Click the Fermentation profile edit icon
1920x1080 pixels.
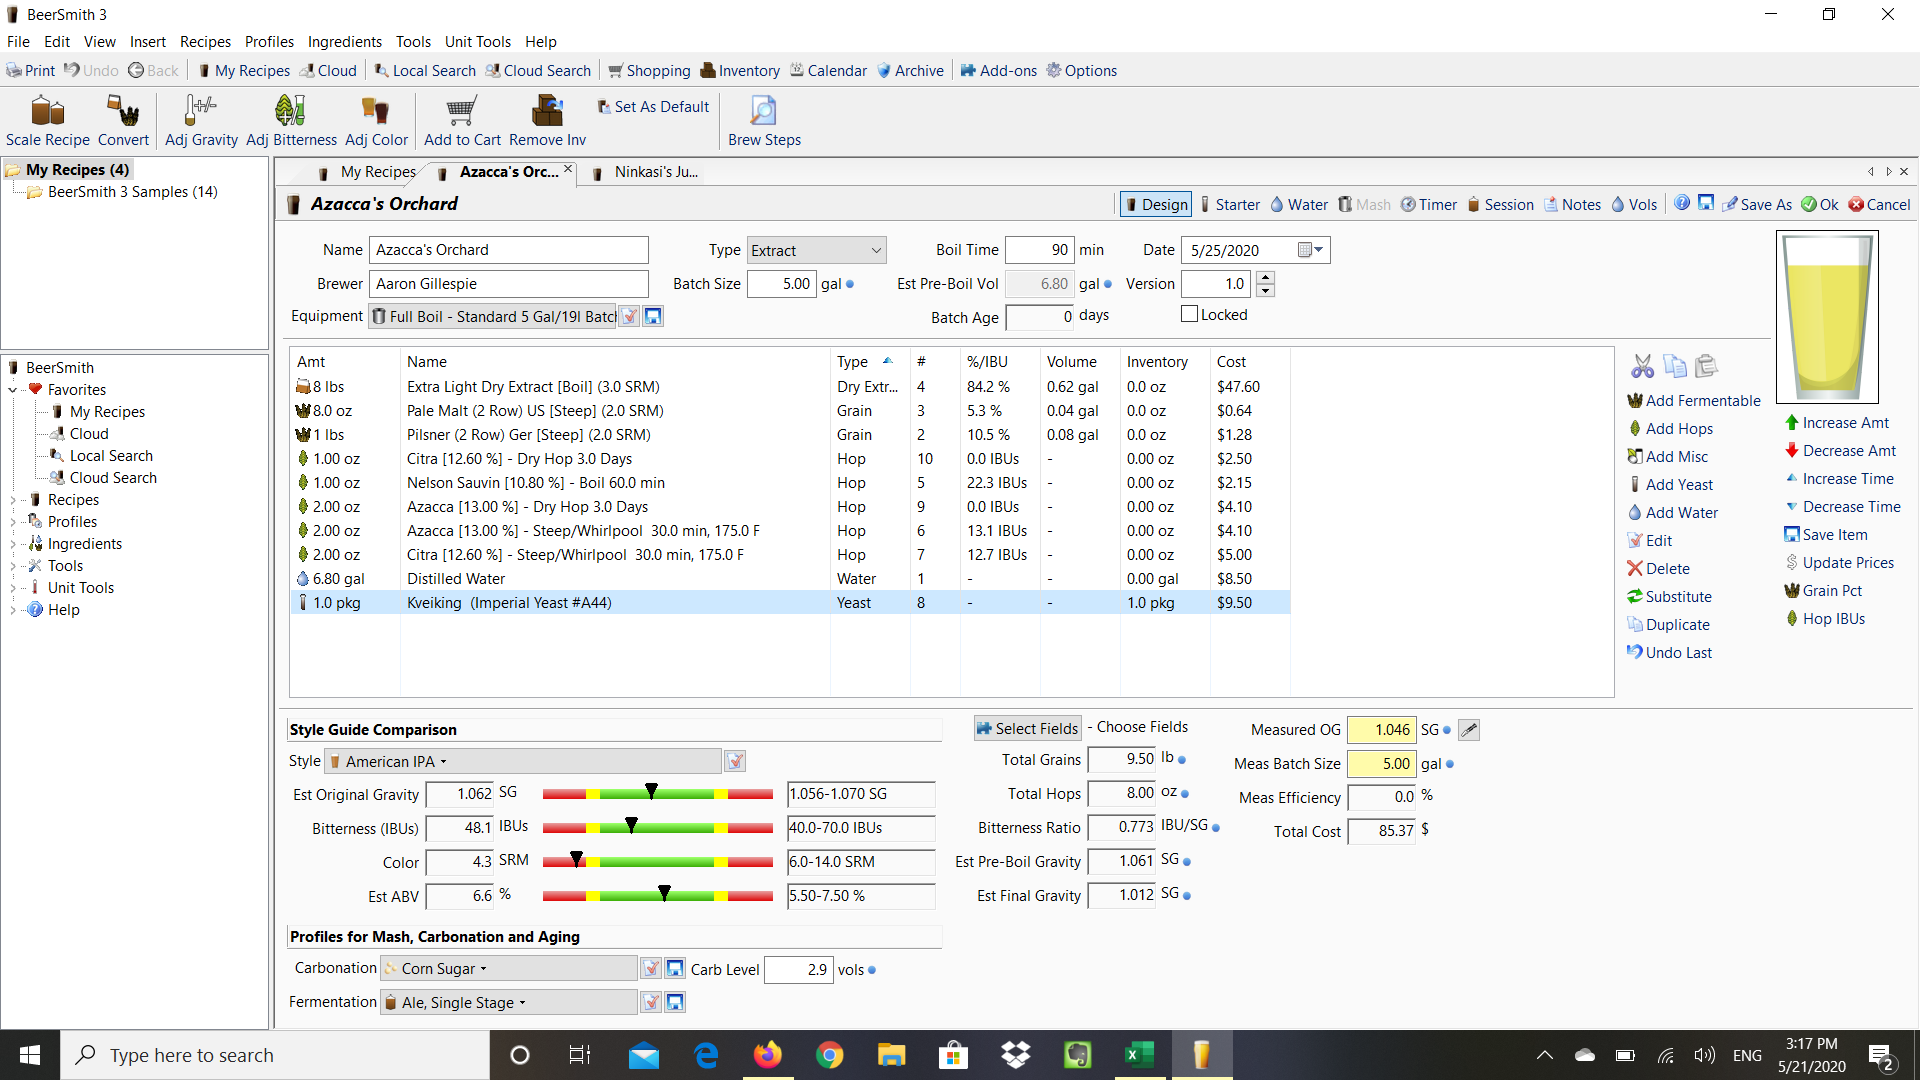point(651,1001)
